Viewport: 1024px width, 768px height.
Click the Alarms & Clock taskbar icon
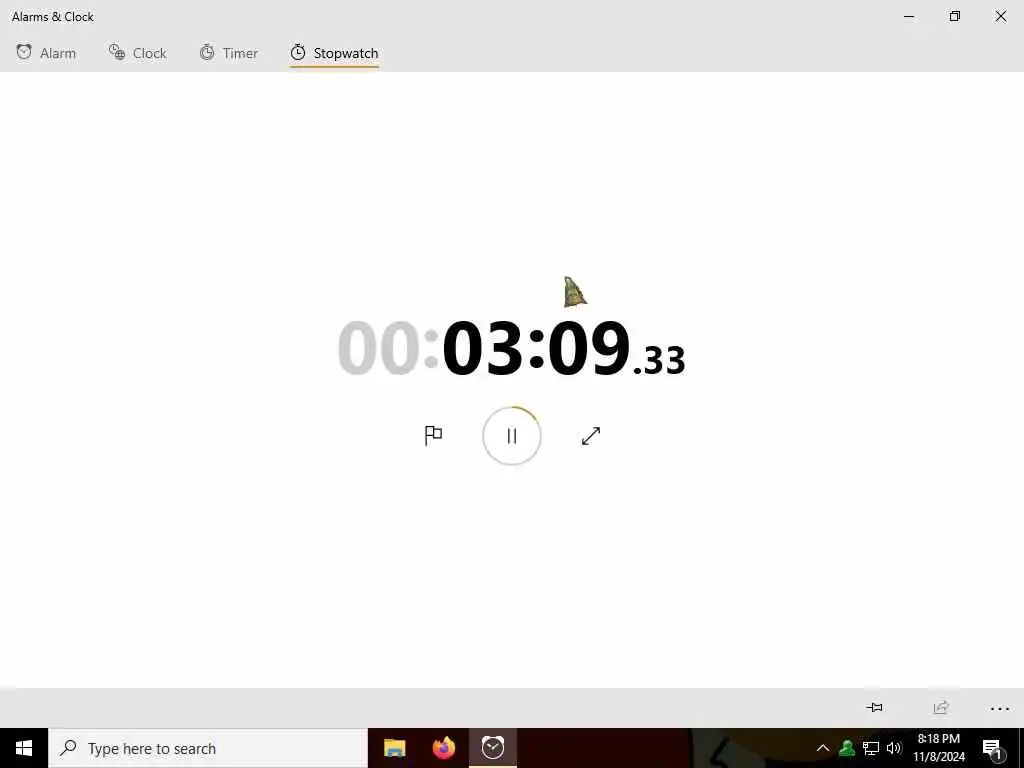(x=493, y=748)
